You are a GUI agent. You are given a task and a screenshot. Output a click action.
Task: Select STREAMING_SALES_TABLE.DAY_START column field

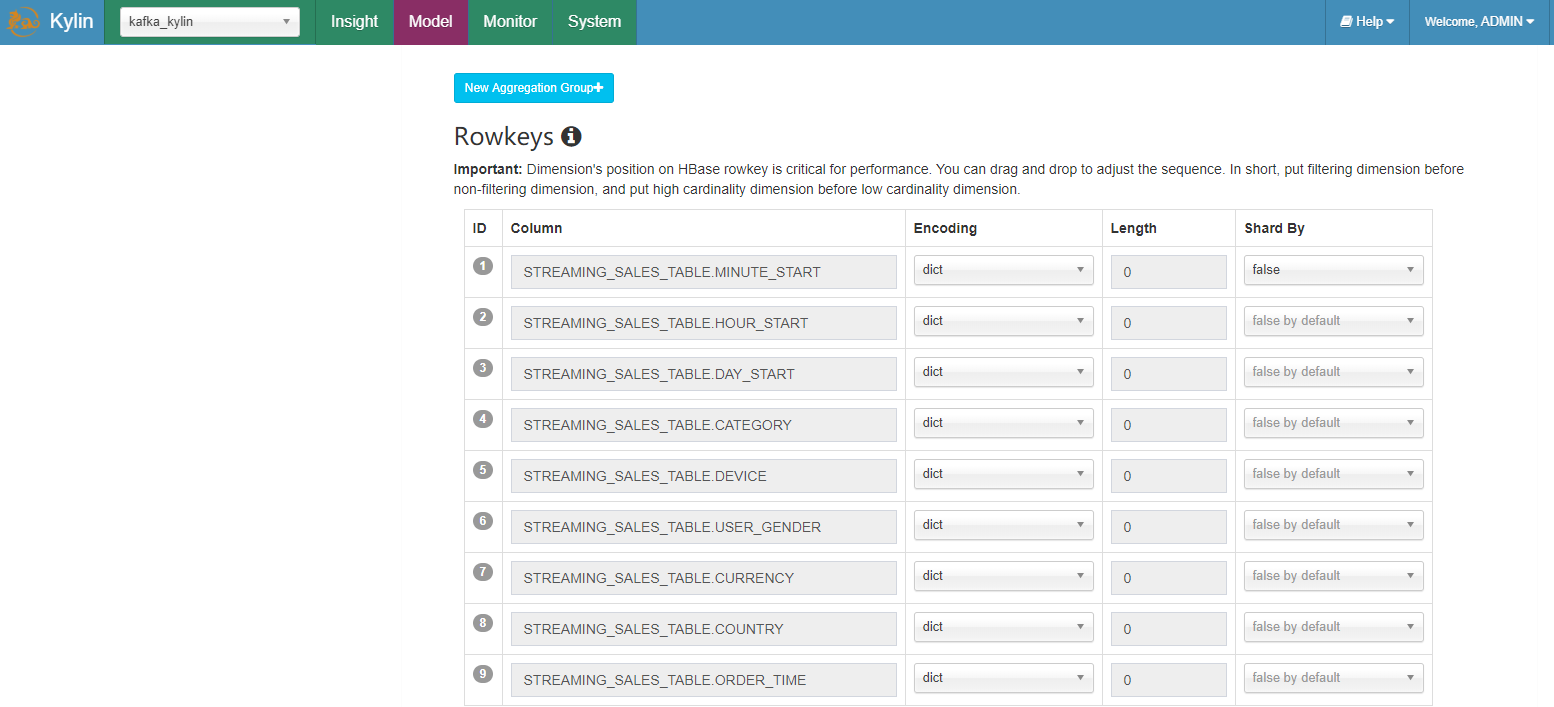pos(704,374)
